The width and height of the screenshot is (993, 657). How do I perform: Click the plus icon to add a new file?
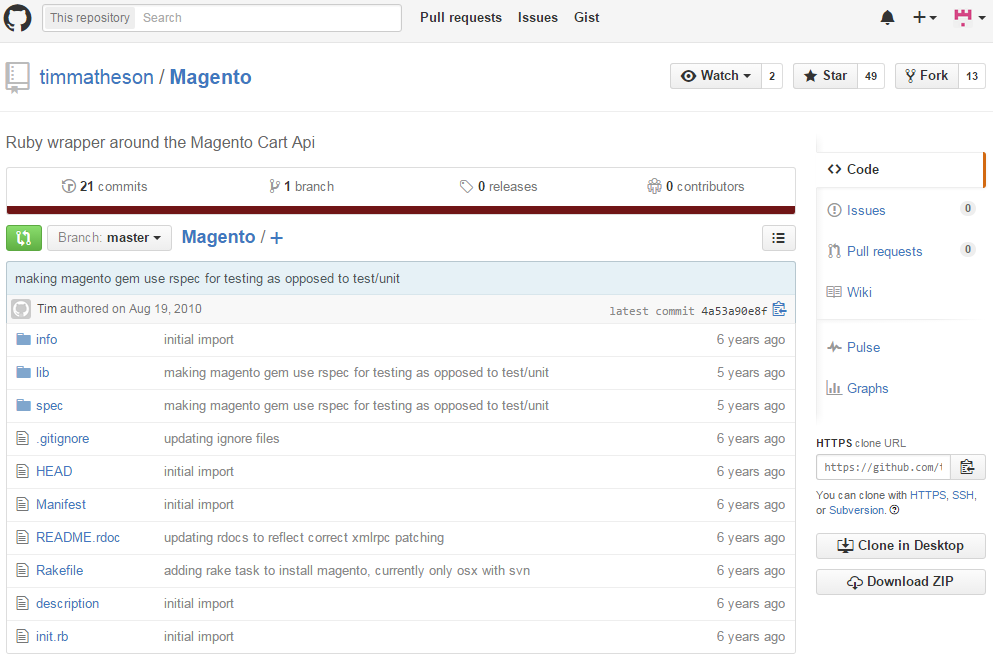coord(277,238)
